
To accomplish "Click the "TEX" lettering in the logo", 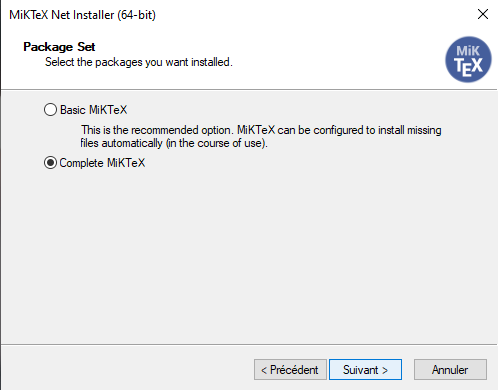I will (468, 66).
